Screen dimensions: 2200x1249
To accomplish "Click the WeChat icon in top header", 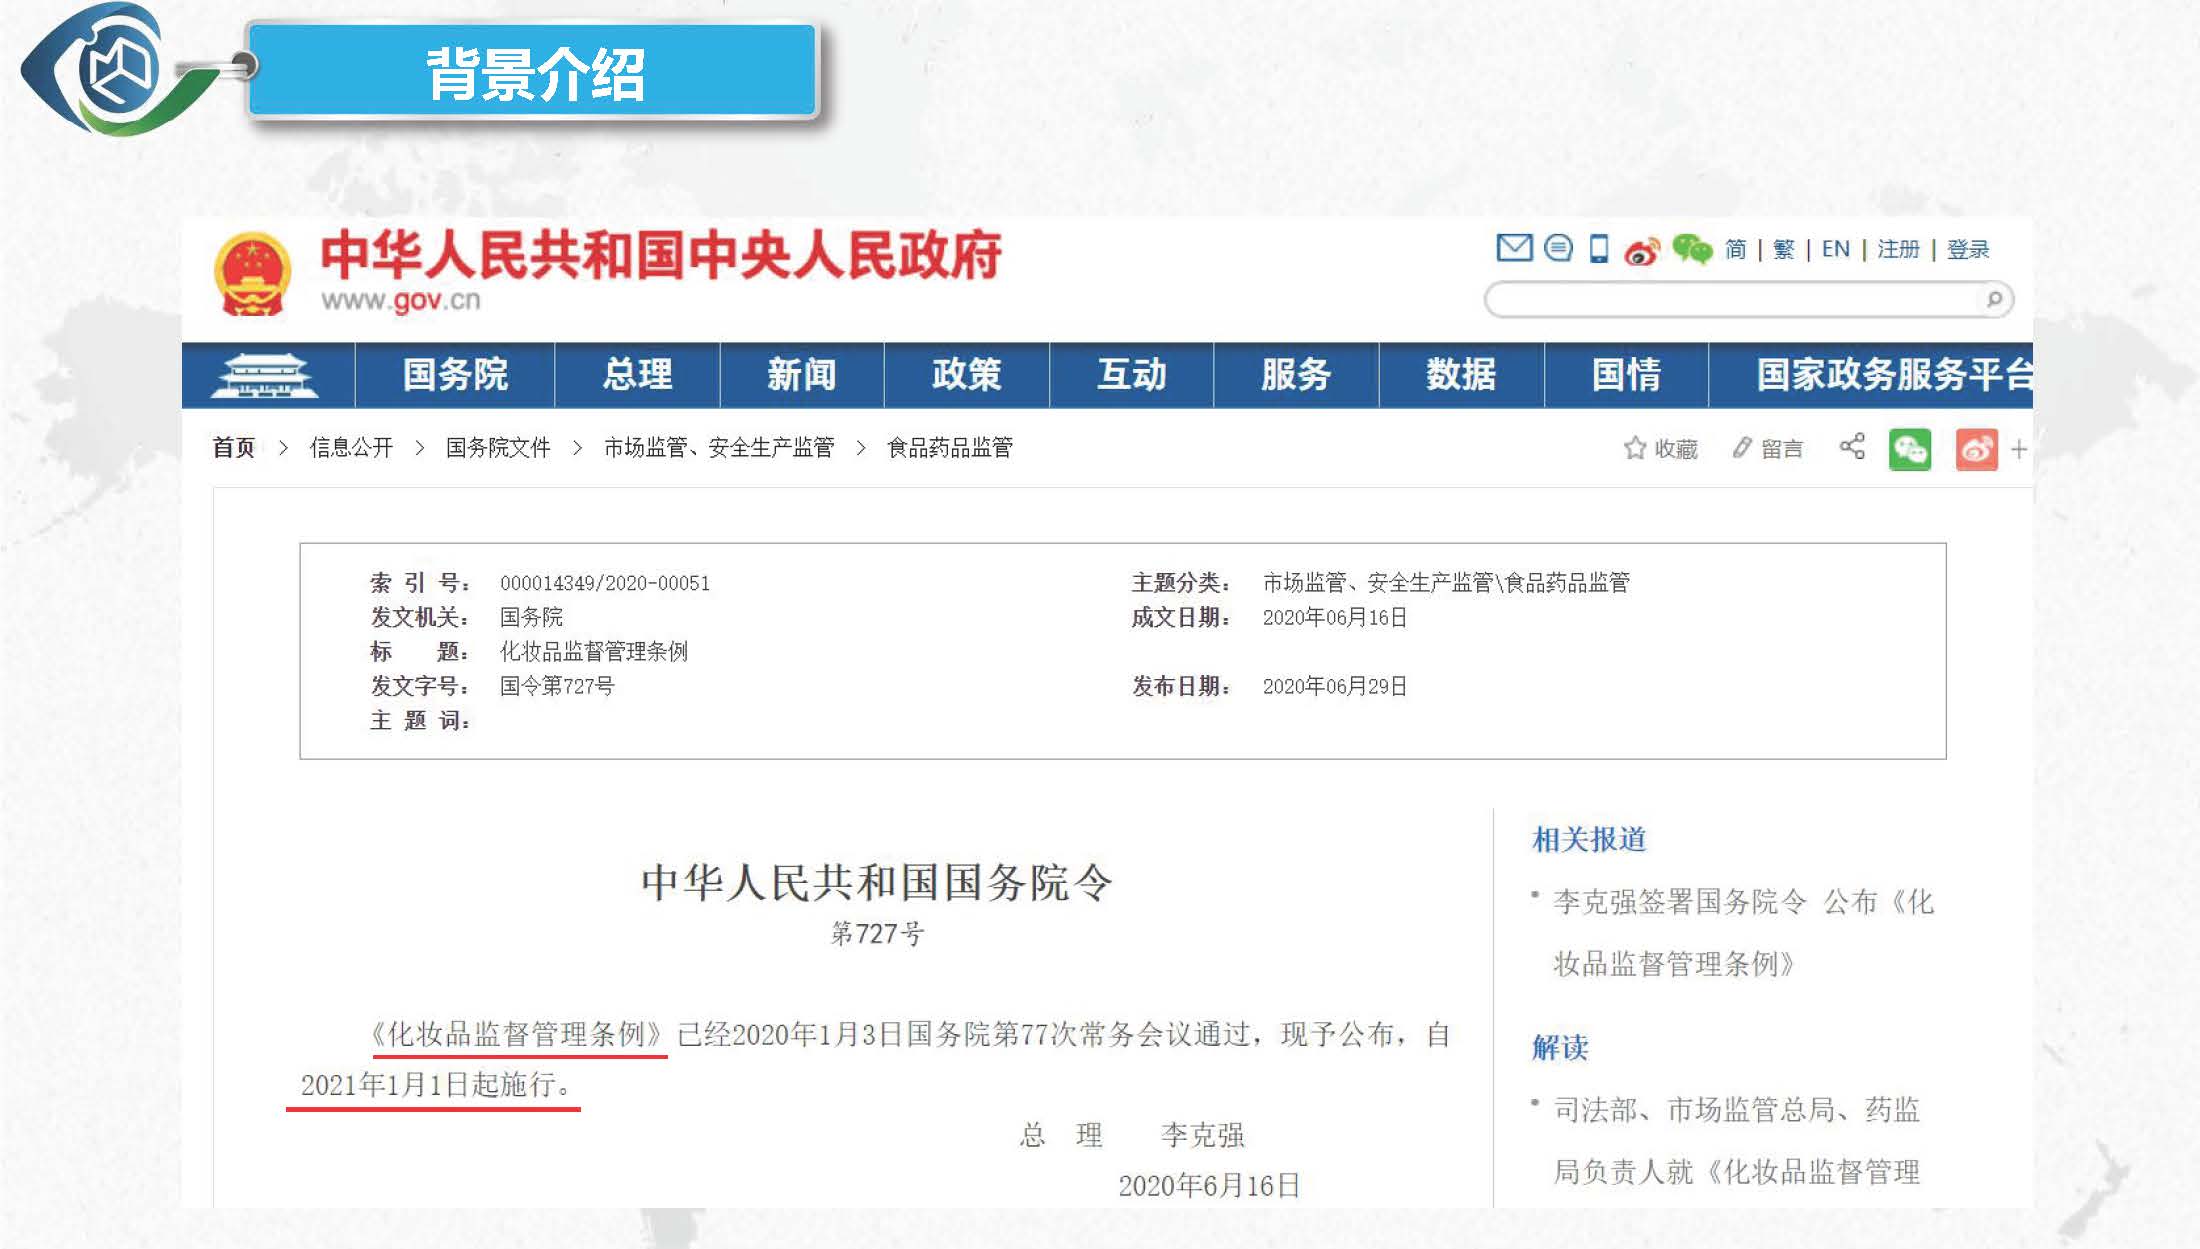I will (x=1692, y=249).
